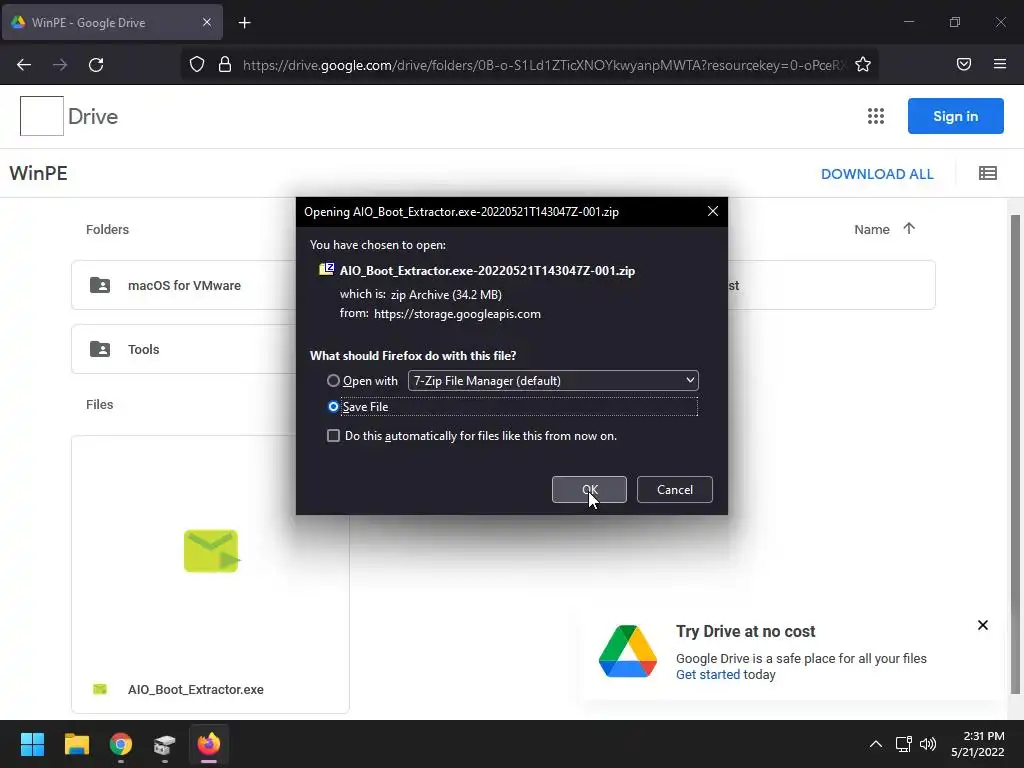Close the download dialog with X
1024x768 pixels.
(712, 211)
